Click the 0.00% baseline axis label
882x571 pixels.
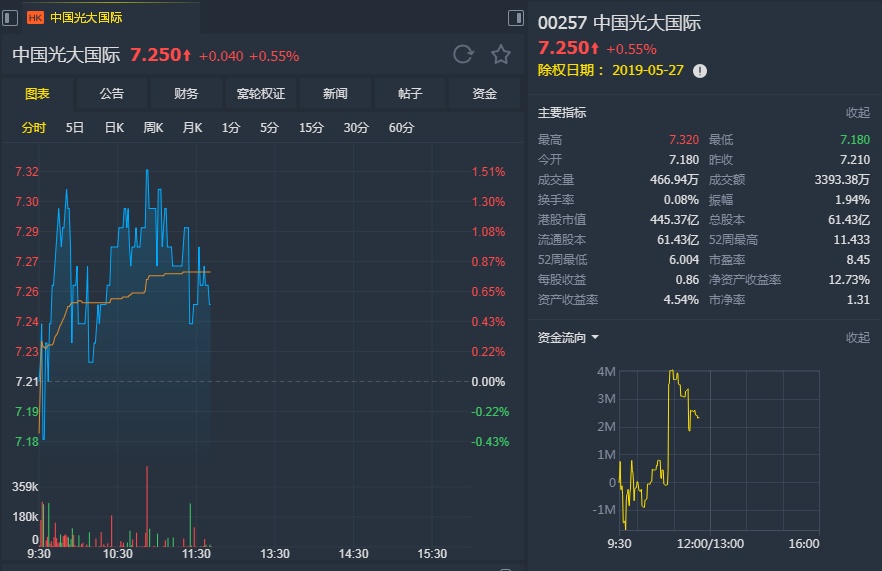(488, 381)
